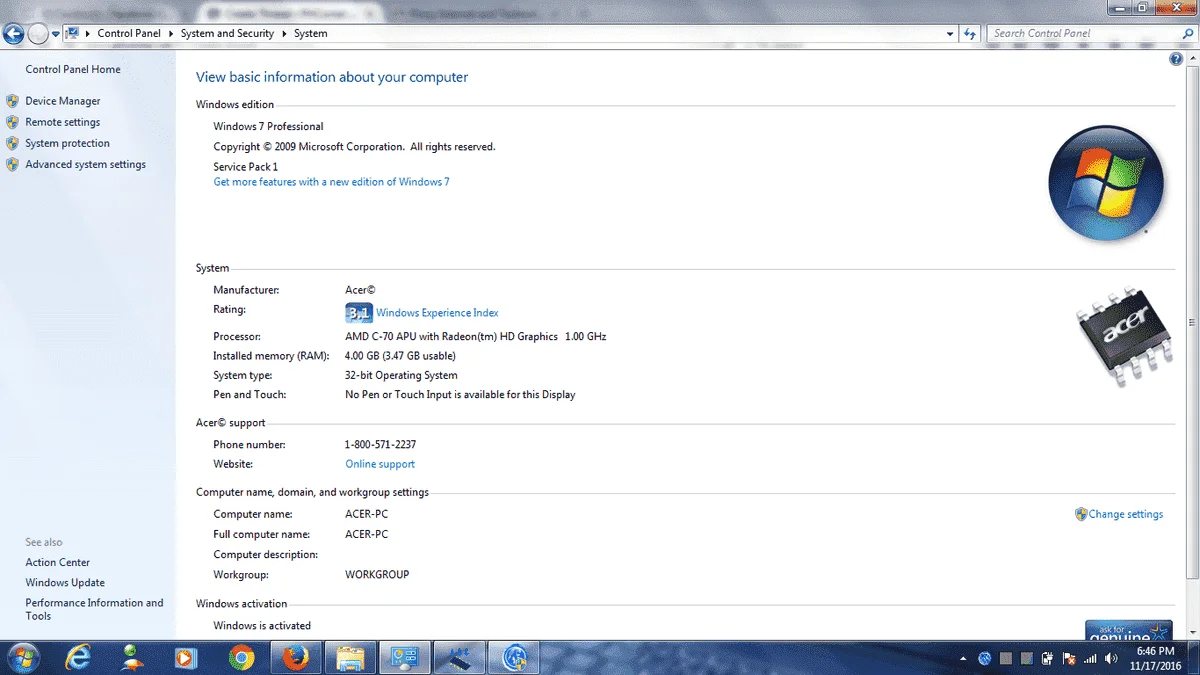Viewport: 1200px width, 675px height.
Task: Open the recent pages dropdown arrow
Action: 56,34
